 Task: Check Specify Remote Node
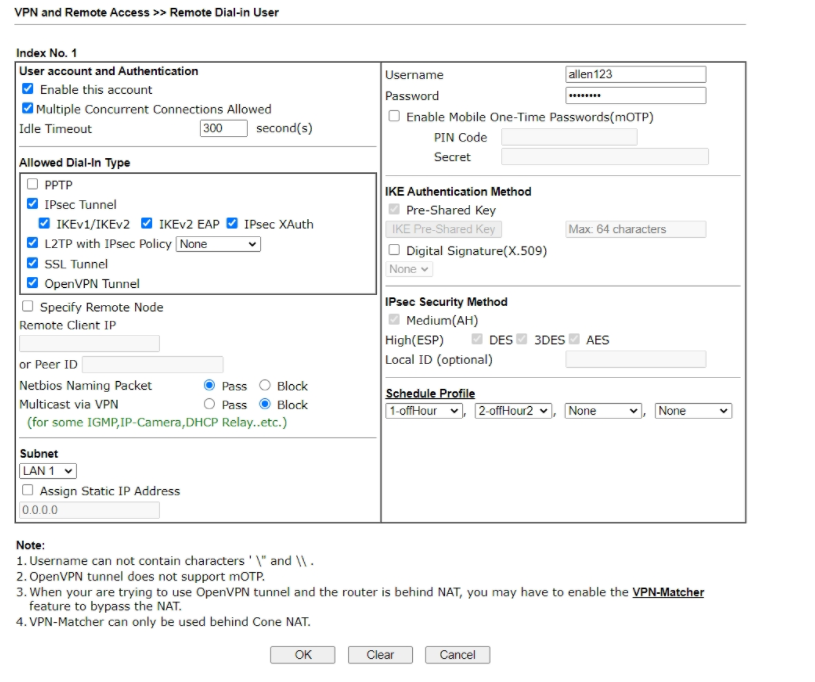click(28, 307)
